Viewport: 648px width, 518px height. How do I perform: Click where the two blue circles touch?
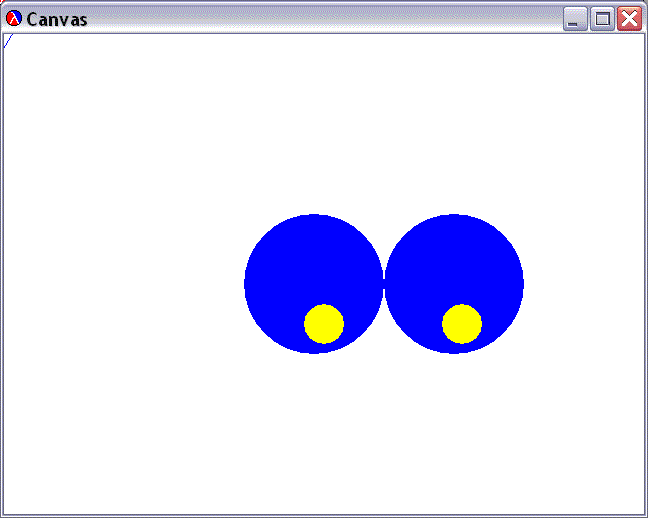(x=384, y=284)
